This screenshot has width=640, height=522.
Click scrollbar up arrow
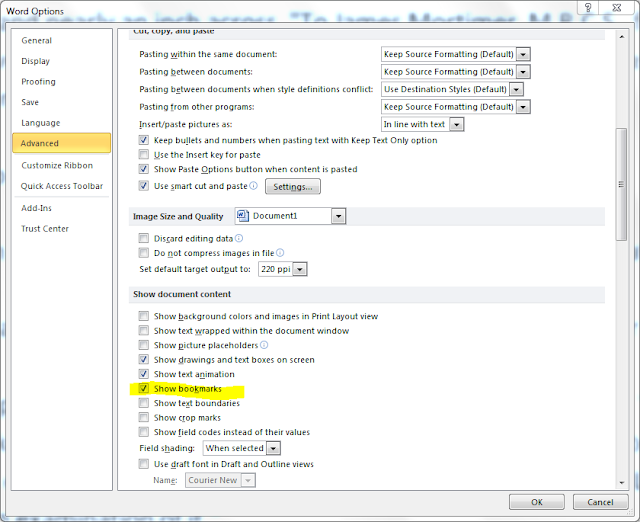coord(621,37)
